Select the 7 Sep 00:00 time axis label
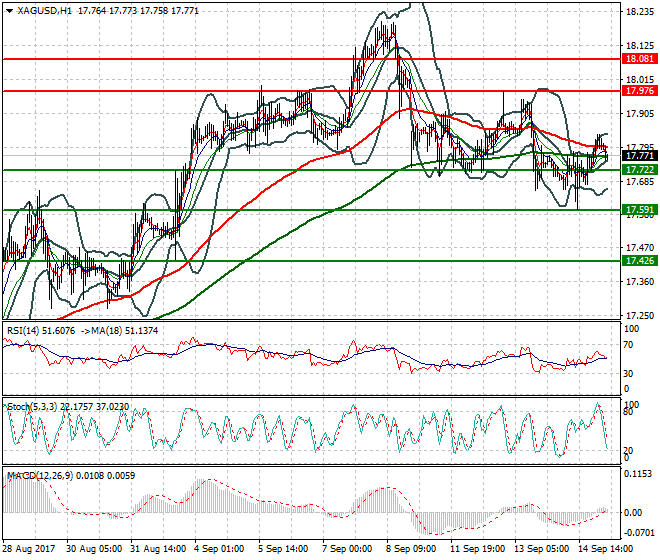This screenshot has height=560, width=660. [x=347, y=549]
